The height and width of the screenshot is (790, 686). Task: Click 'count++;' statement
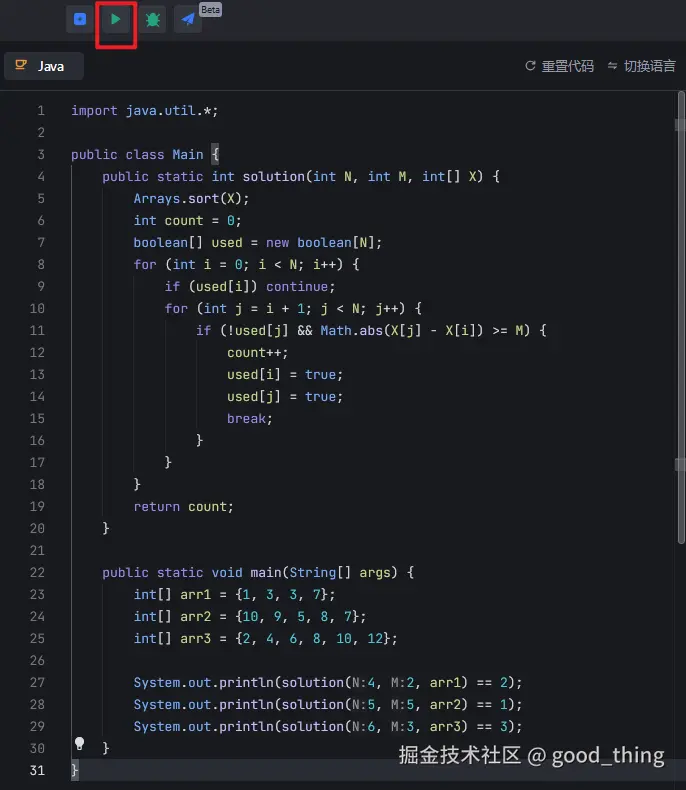(257, 353)
